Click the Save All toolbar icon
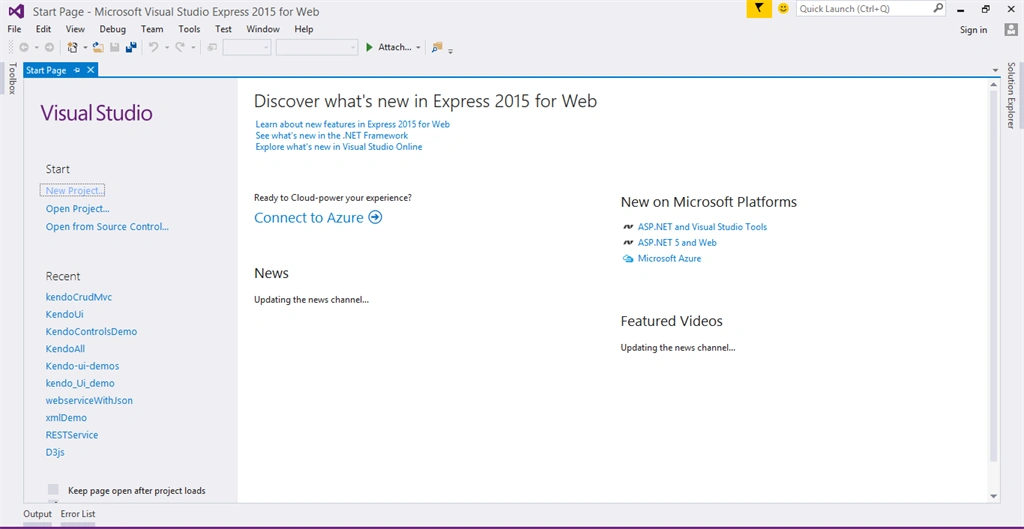This screenshot has width=1024, height=529. coord(131,47)
